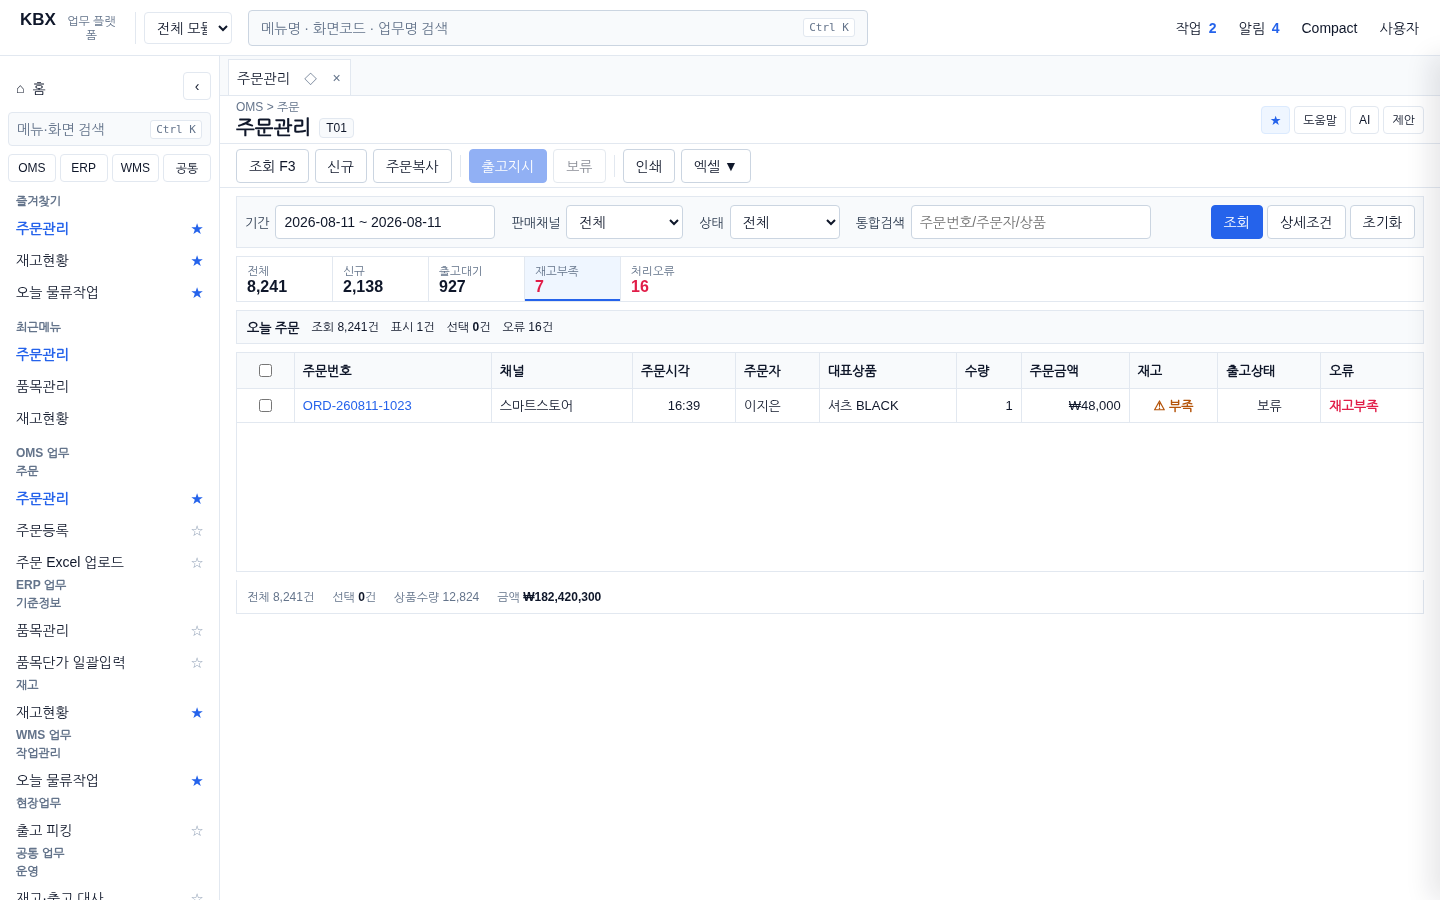Screen dimensions: 1440x900
Task: Collapse the sidebar with the chevron button
Action: [197, 86]
